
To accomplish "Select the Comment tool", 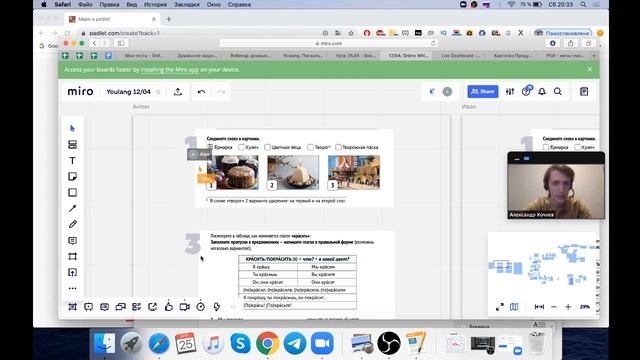I will (x=73, y=240).
